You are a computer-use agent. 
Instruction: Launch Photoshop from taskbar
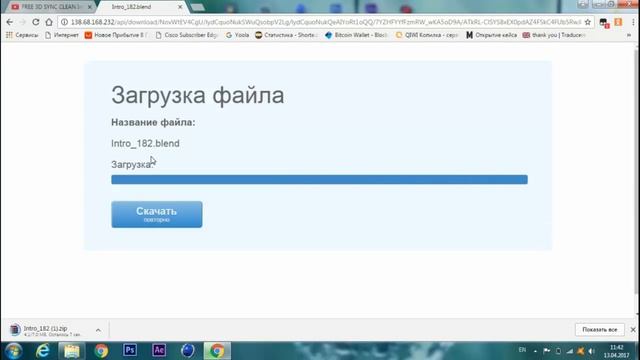(130, 350)
